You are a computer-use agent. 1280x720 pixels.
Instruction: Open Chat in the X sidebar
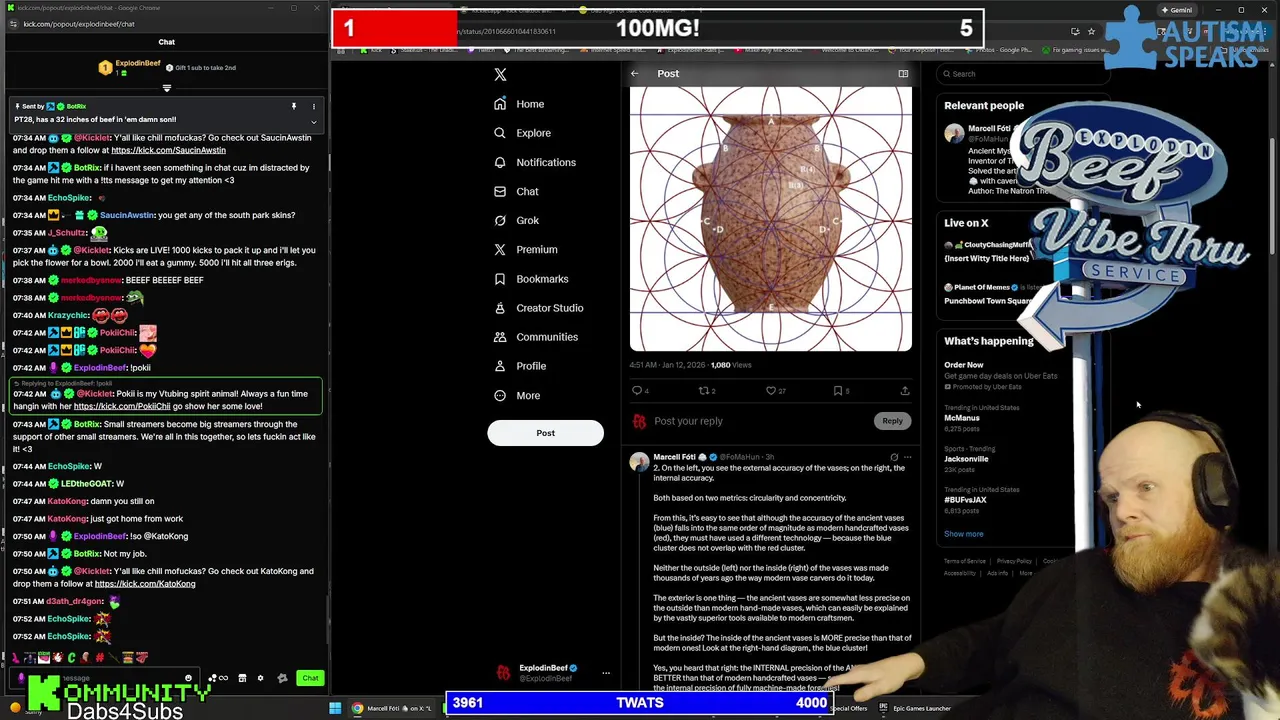tap(516, 191)
